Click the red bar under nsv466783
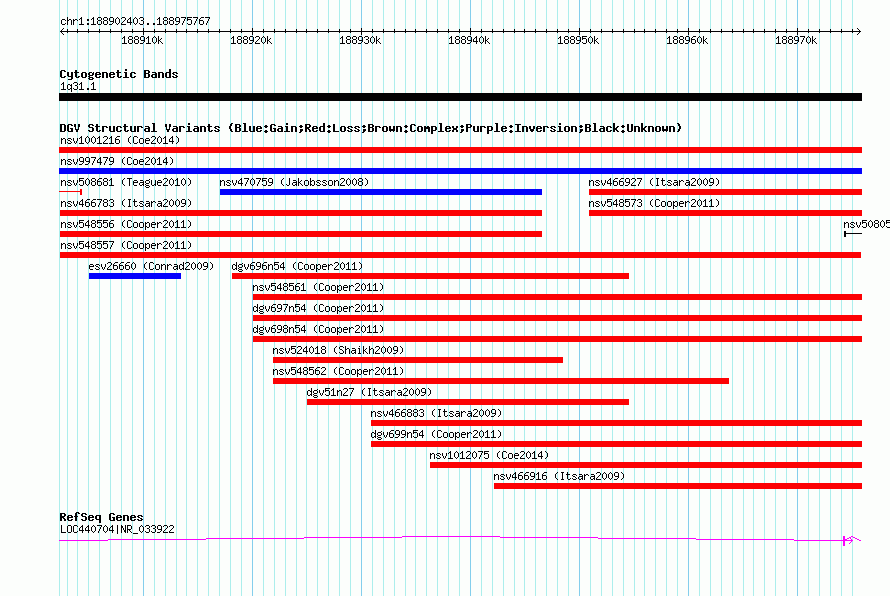 (x=301, y=213)
